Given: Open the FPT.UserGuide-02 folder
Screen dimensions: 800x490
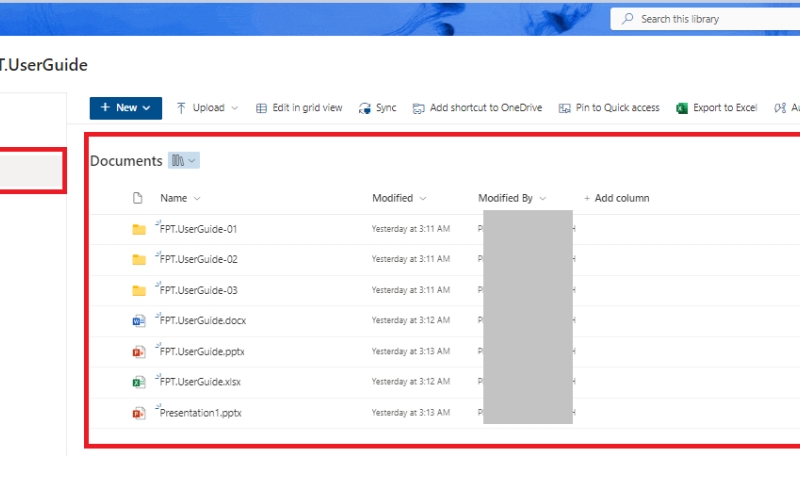Looking at the screenshot, I should click(198, 260).
